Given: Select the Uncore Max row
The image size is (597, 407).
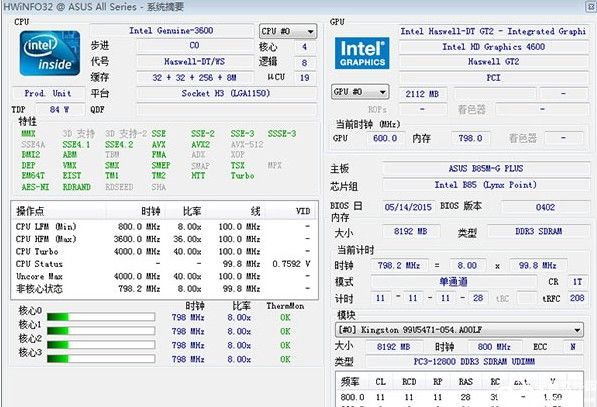Looking at the screenshot, I should pos(164,276).
